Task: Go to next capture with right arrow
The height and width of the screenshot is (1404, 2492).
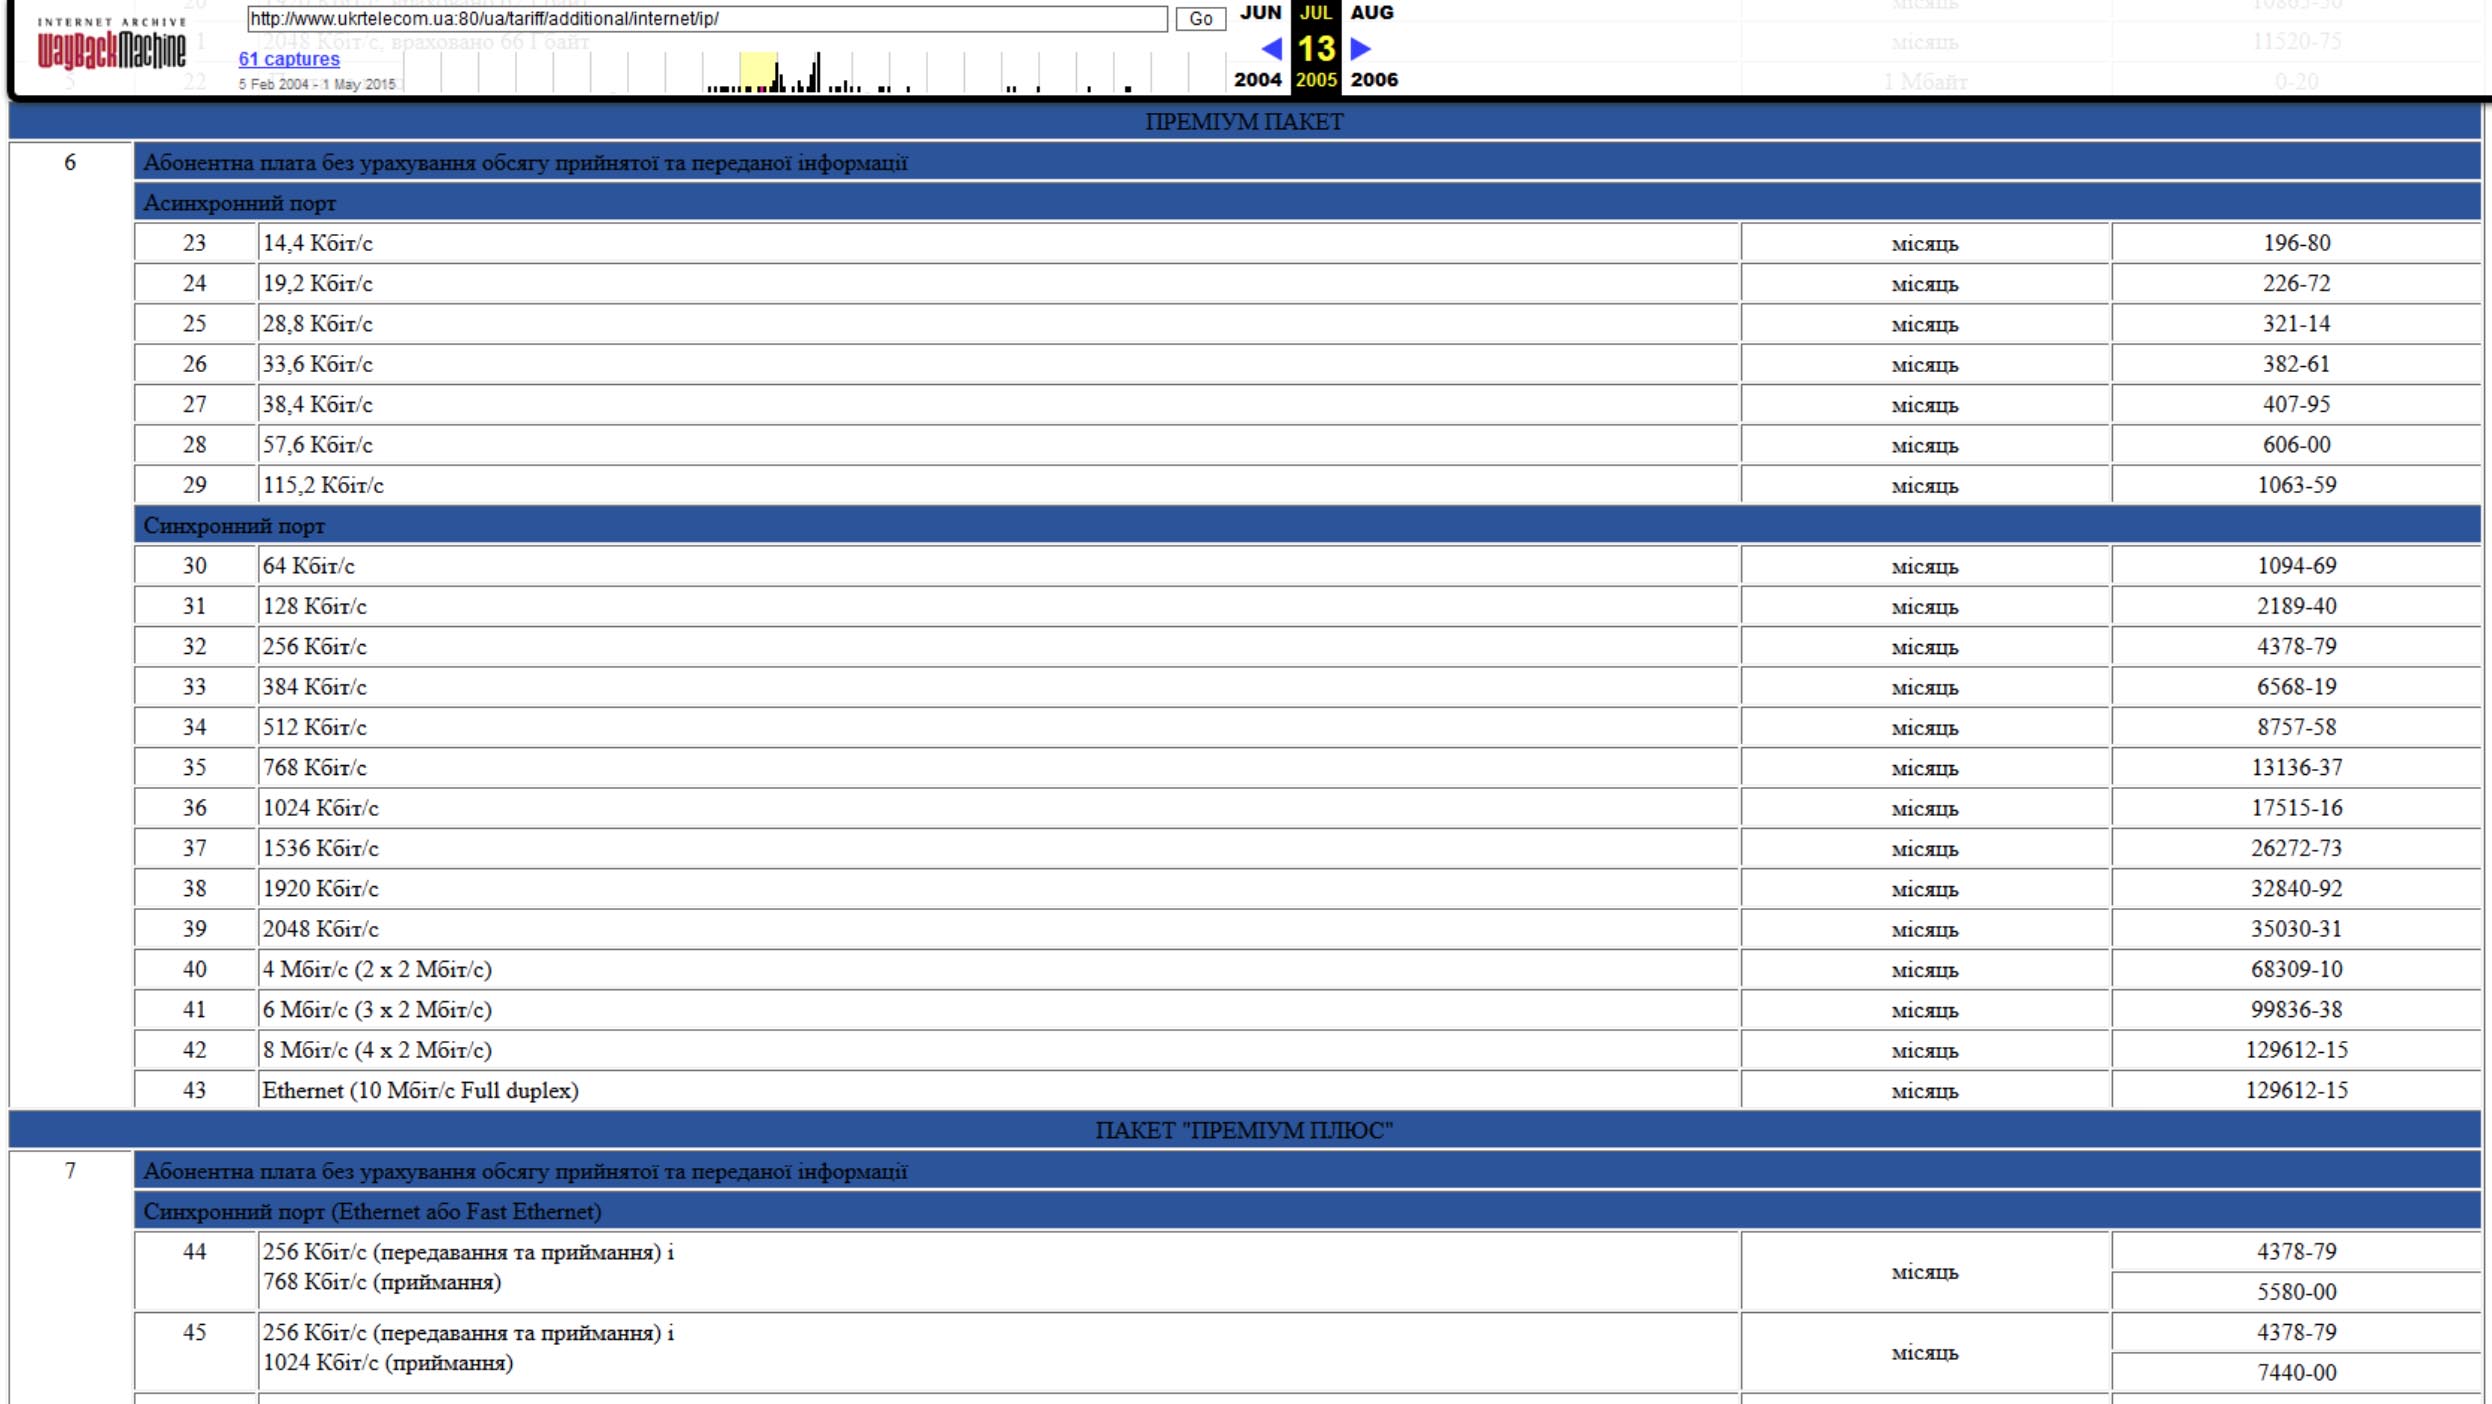Action: (x=1360, y=48)
